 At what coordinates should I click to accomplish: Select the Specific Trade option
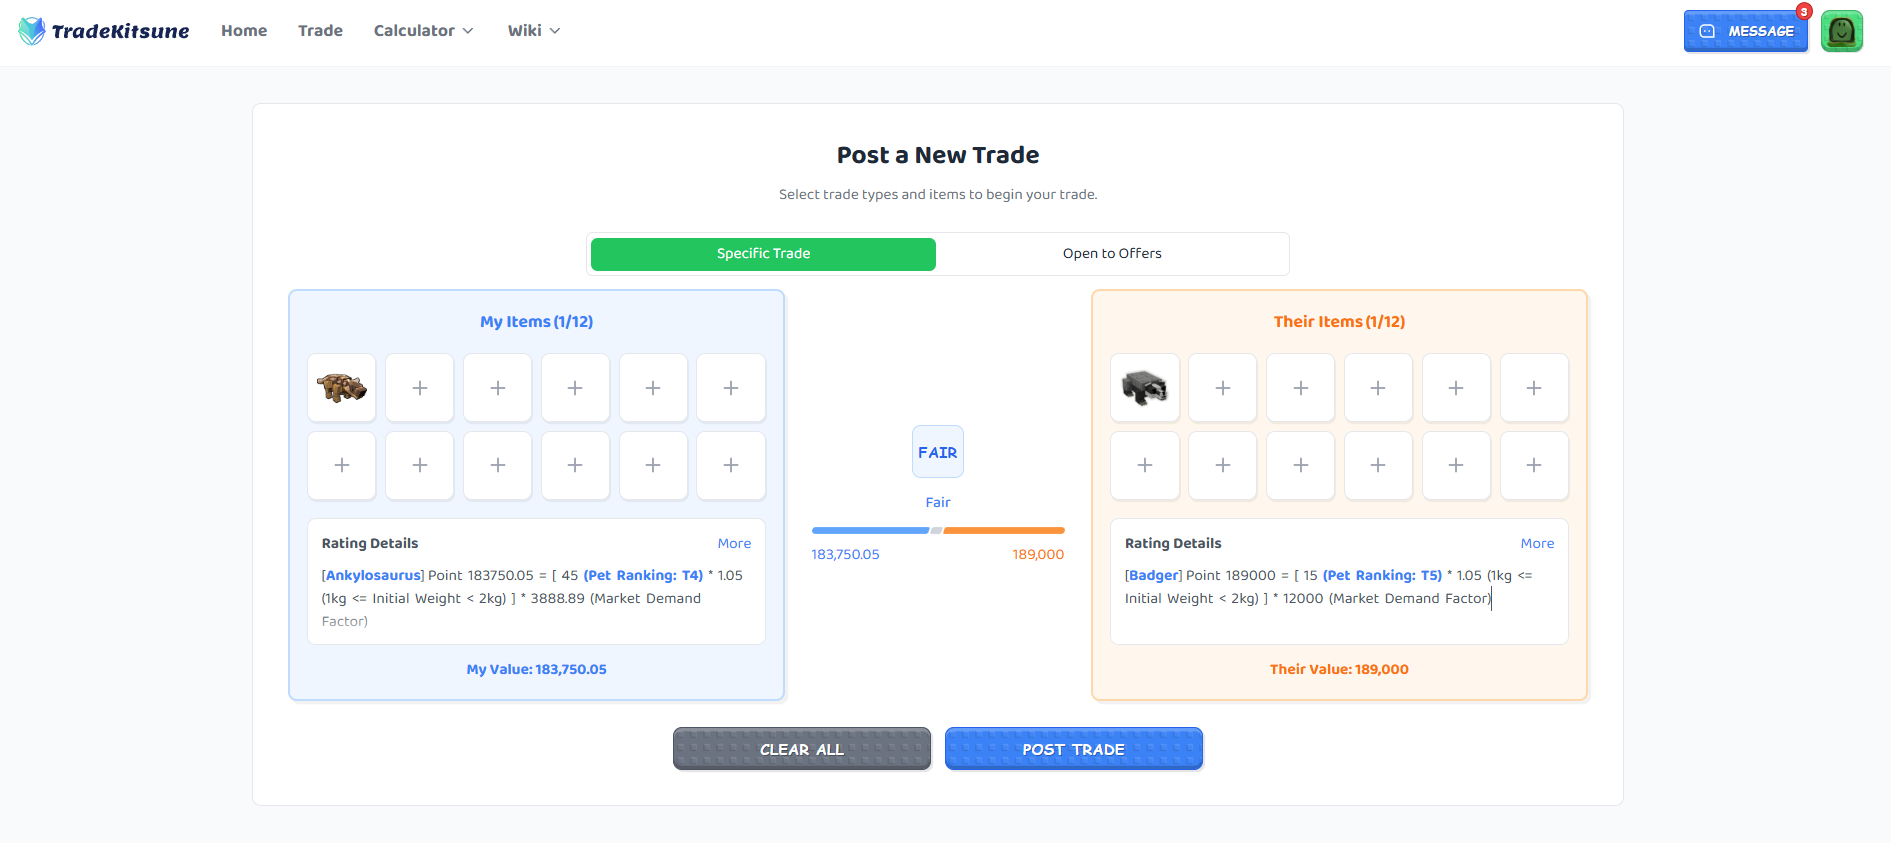point(763,254)
